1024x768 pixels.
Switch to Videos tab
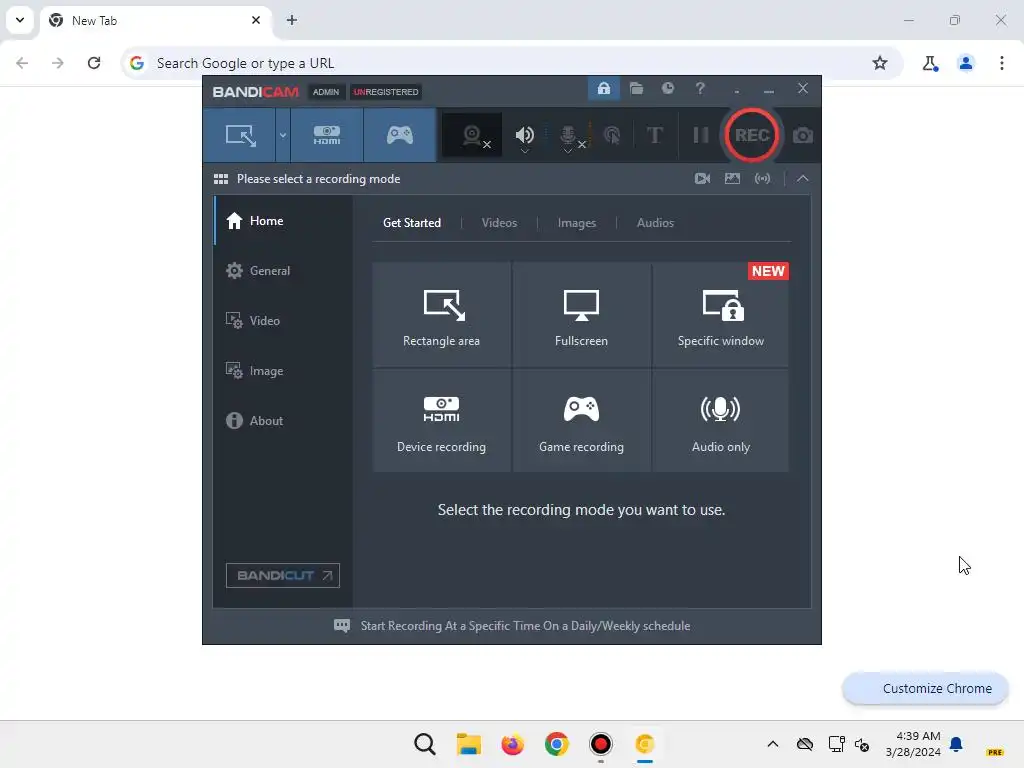point(499,223)
